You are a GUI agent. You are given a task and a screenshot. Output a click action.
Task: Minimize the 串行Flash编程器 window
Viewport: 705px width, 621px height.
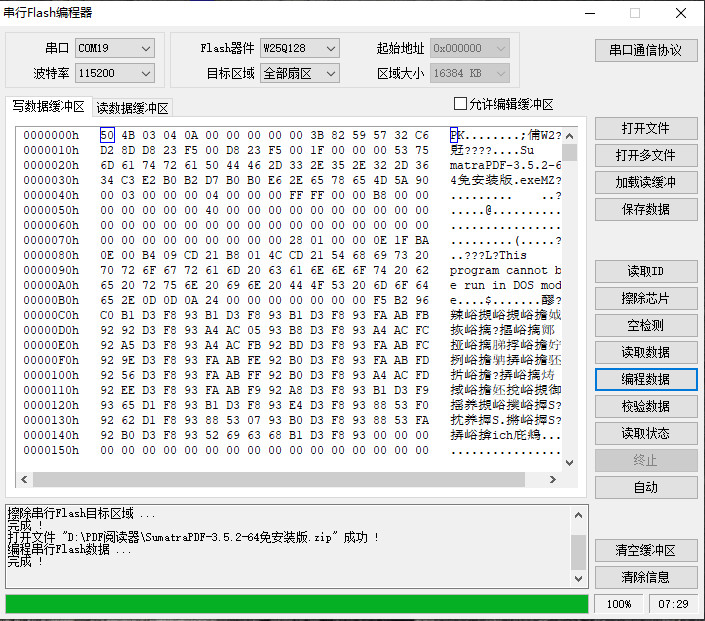(590, 13)
